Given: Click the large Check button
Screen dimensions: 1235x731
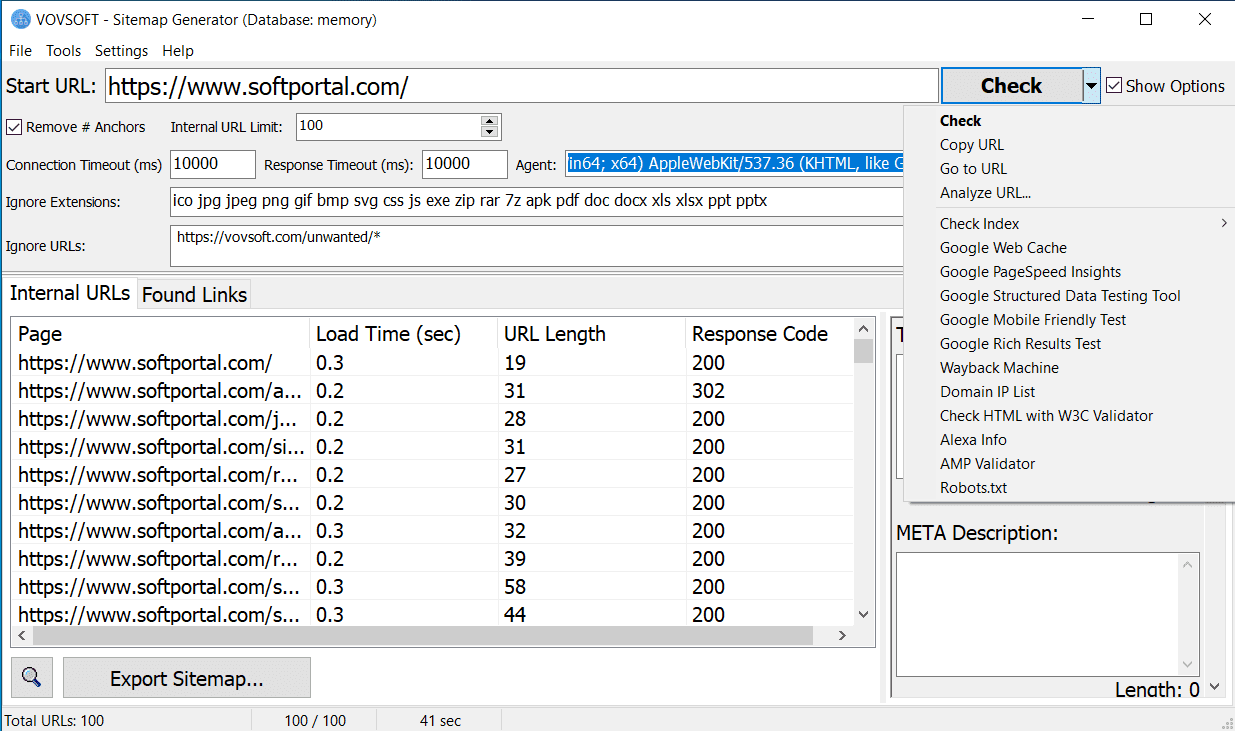Looking at the screenshot, I should [1011, 86].
